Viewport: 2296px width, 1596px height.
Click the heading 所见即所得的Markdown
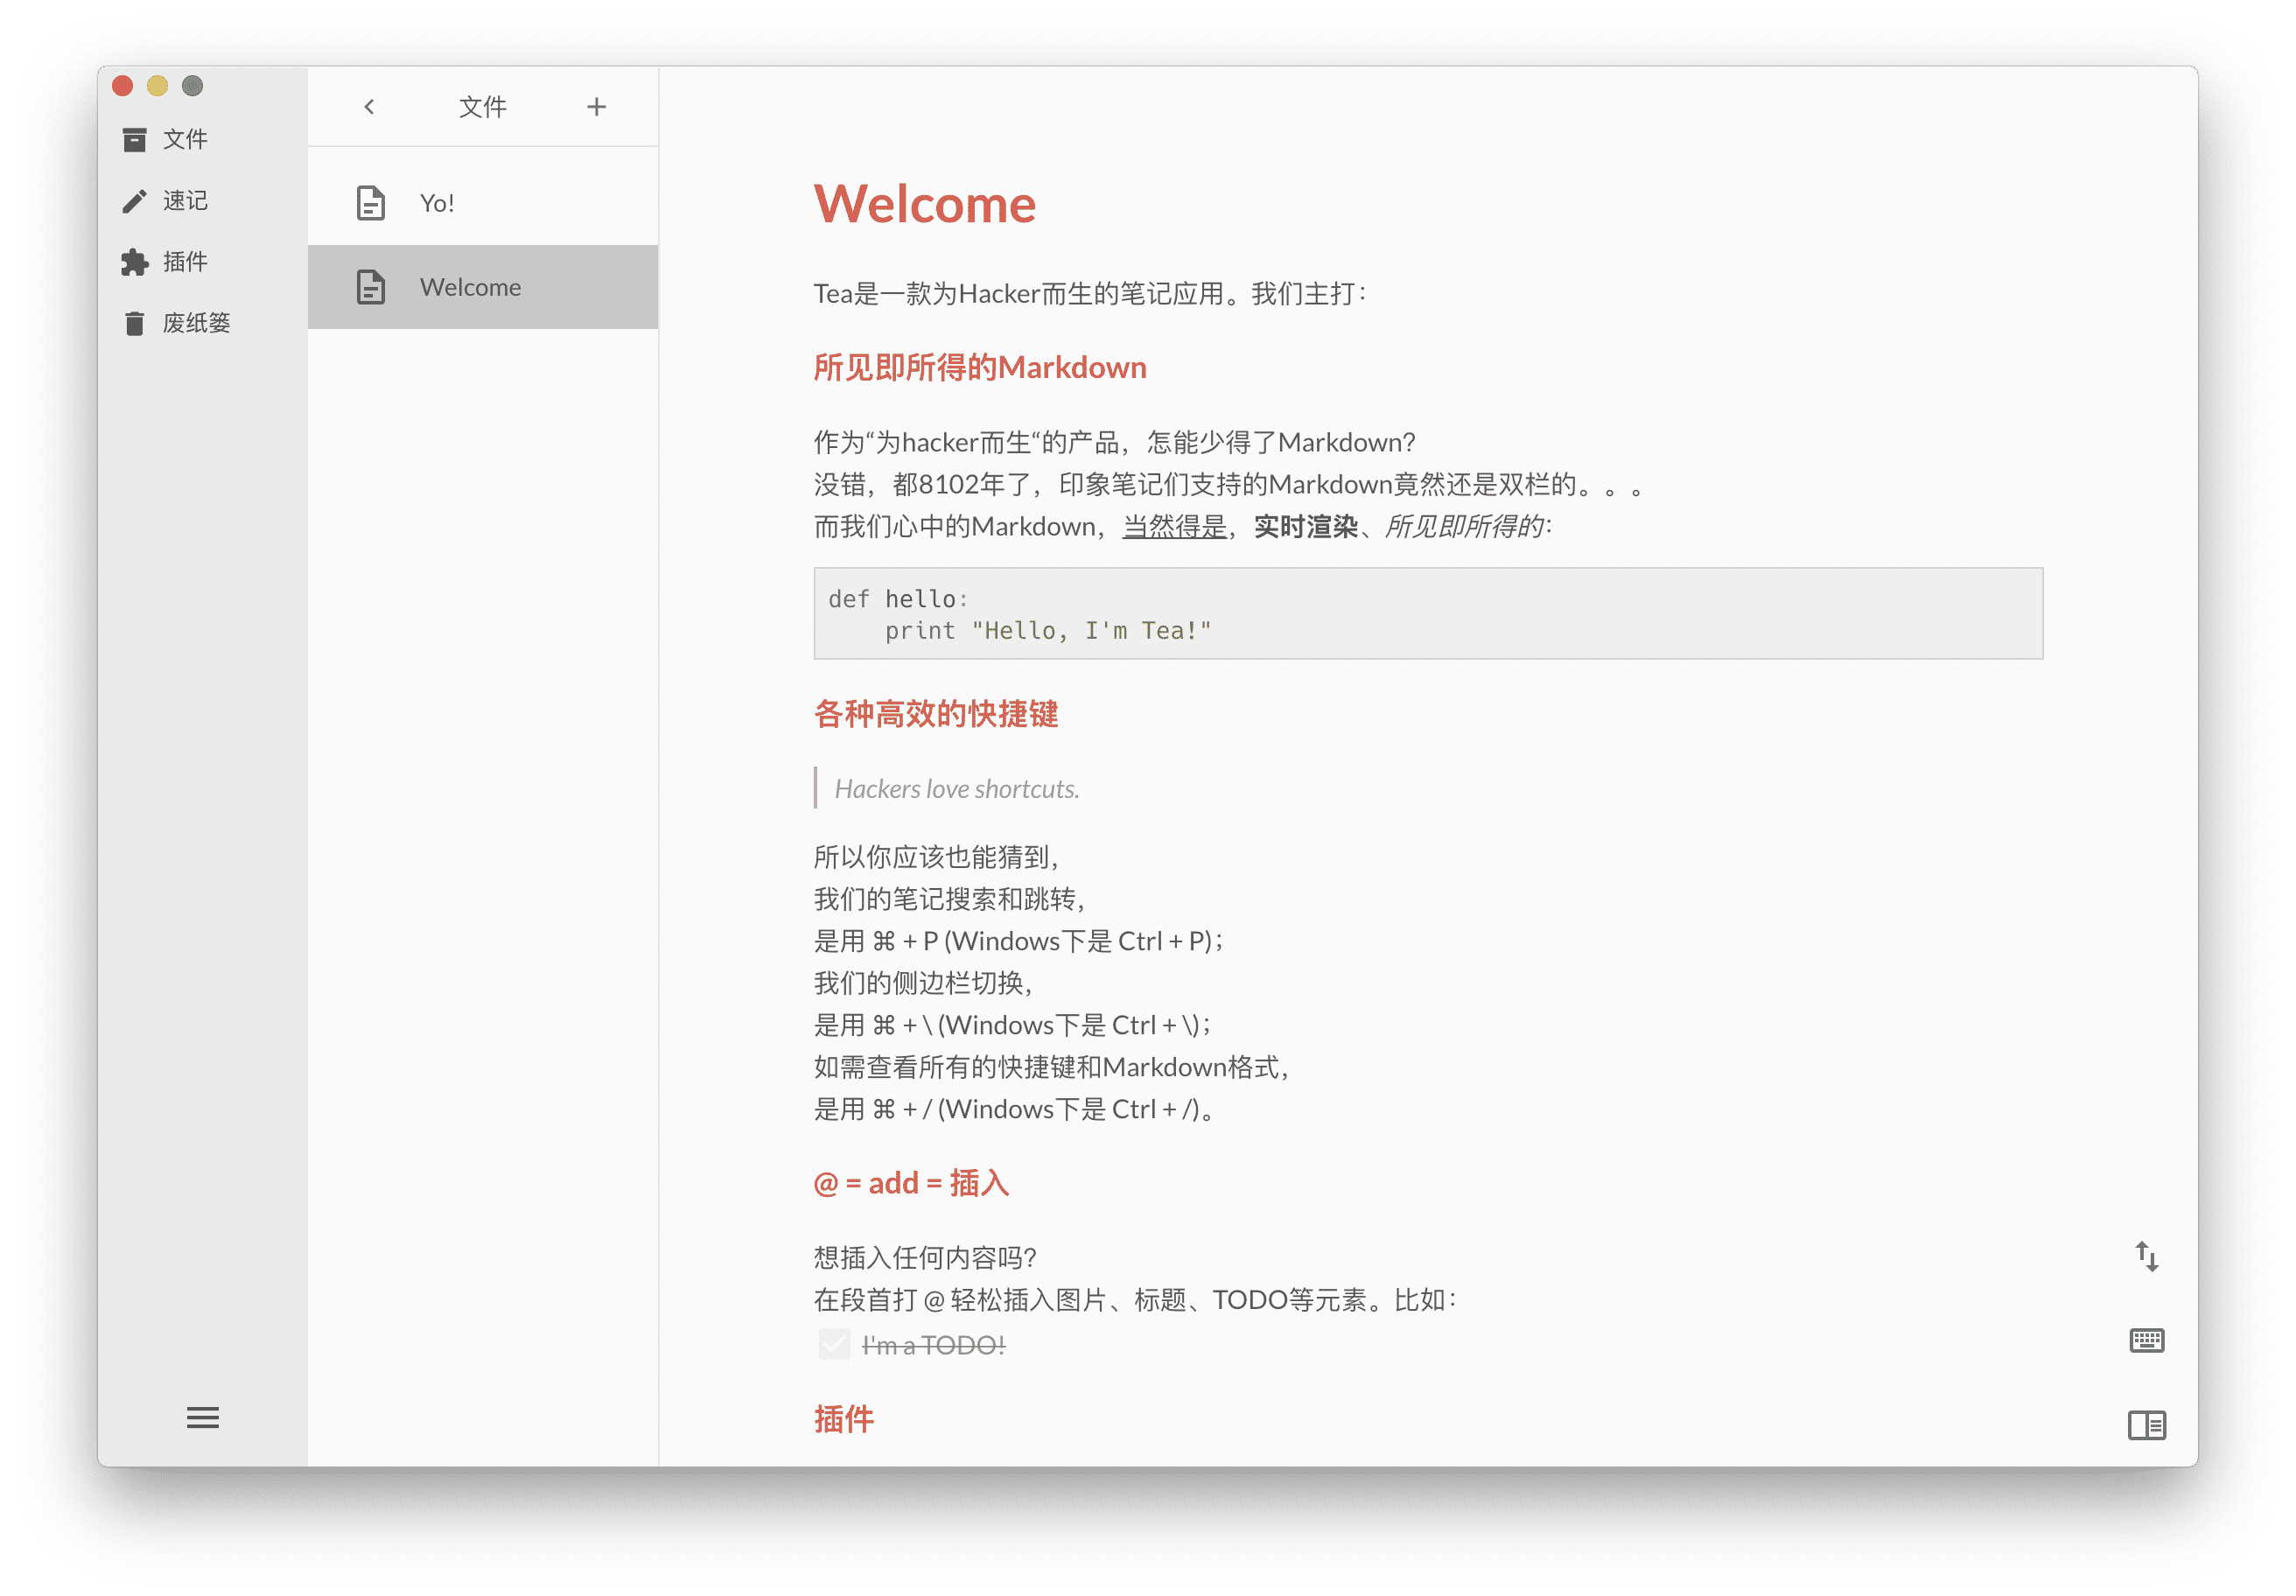(x=980, y=367)
